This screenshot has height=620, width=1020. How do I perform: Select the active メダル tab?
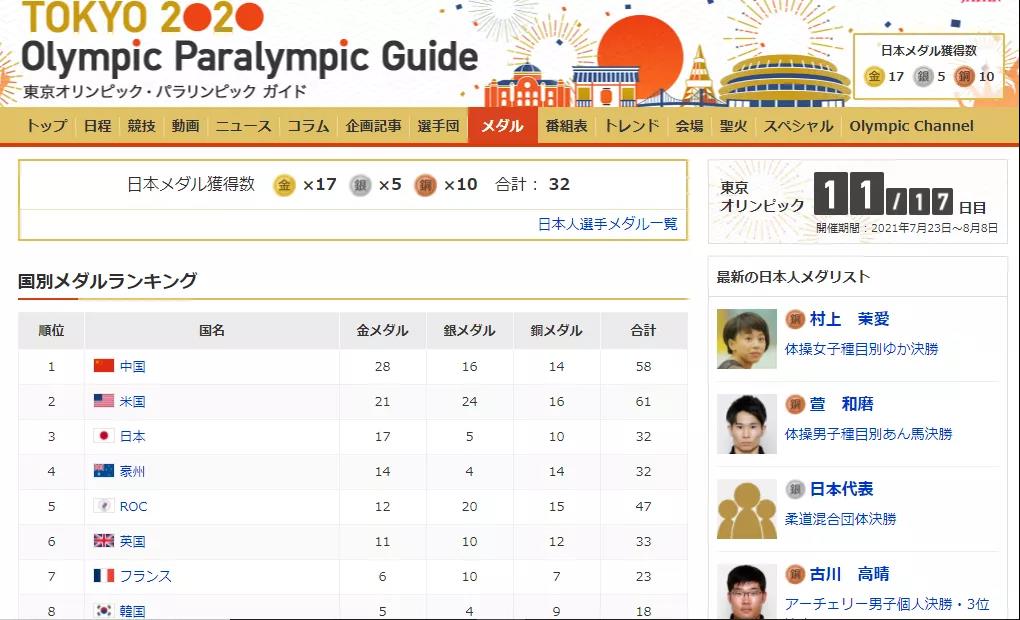tap(502, 126)
